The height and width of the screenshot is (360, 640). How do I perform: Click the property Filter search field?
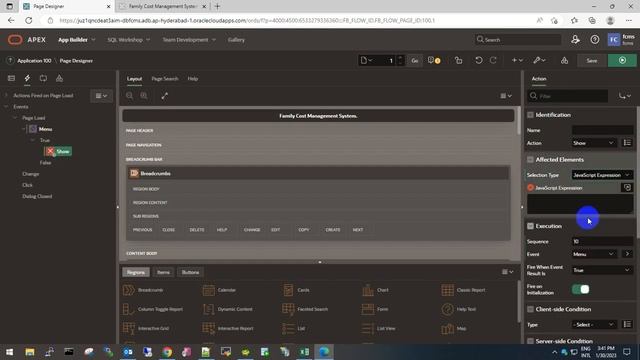tap(569, 96)
